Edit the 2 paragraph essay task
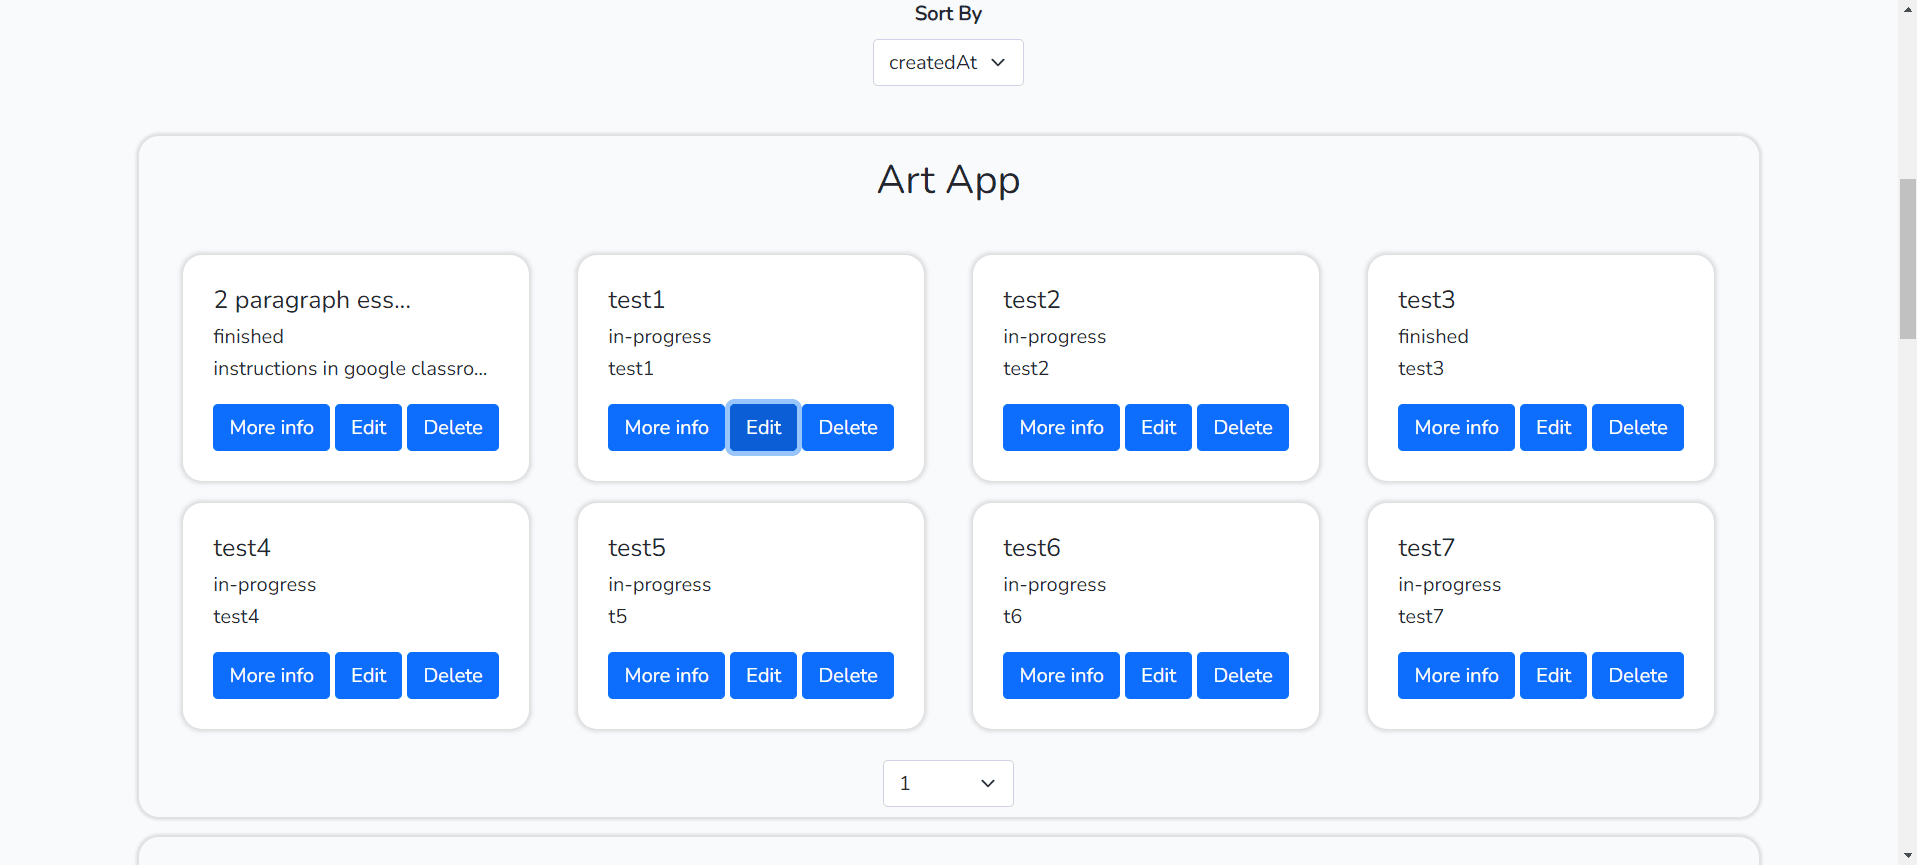This screenshot has width=1917, height=865. point(368,428)
